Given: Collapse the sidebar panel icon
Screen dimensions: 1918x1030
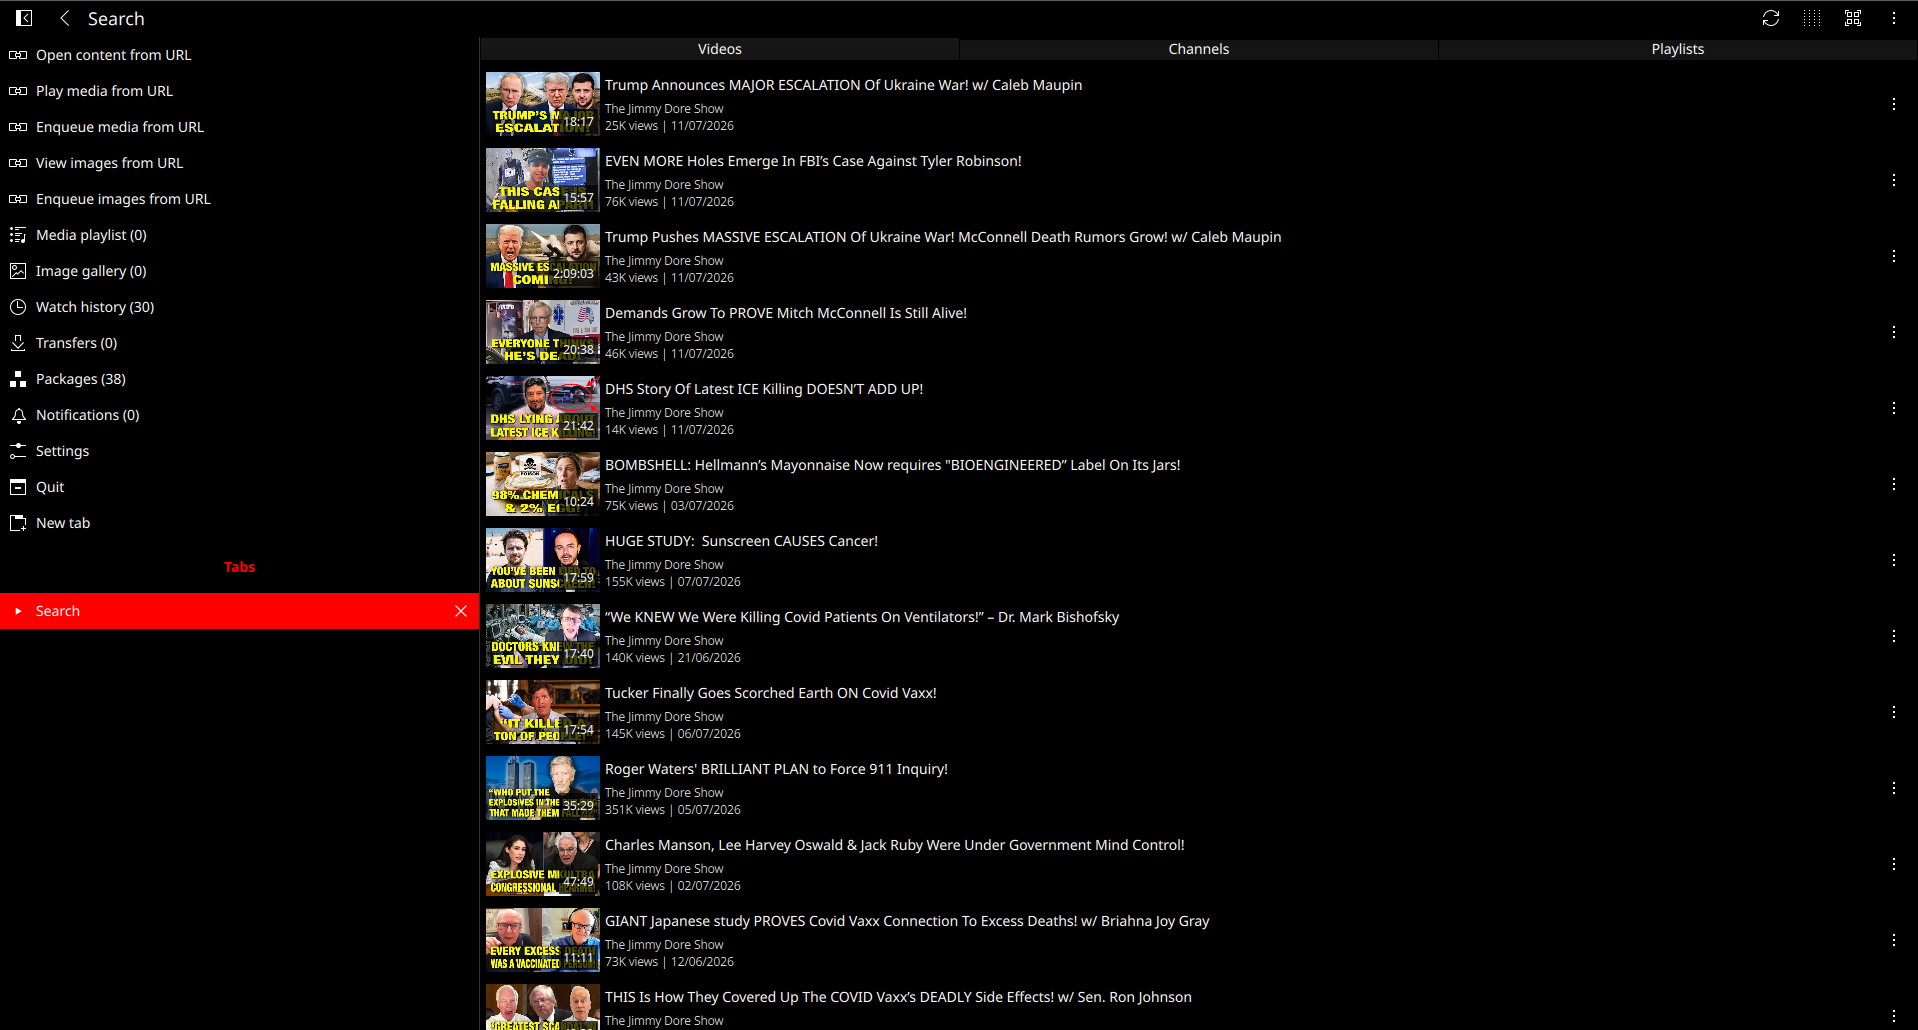Looking at the screenshot, I should 24,18.
